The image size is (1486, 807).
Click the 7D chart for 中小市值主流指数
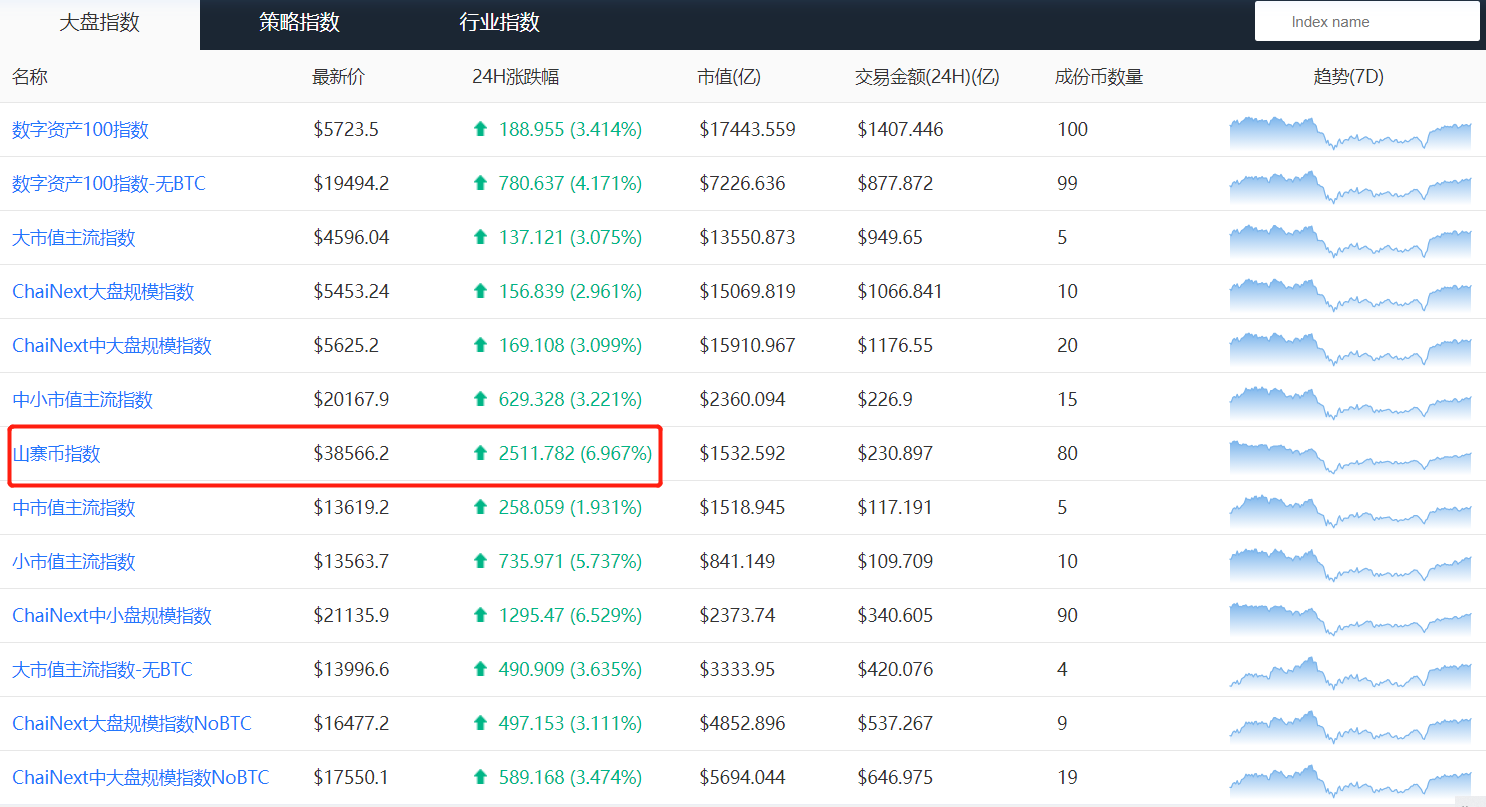click(x=1350, y=402)
